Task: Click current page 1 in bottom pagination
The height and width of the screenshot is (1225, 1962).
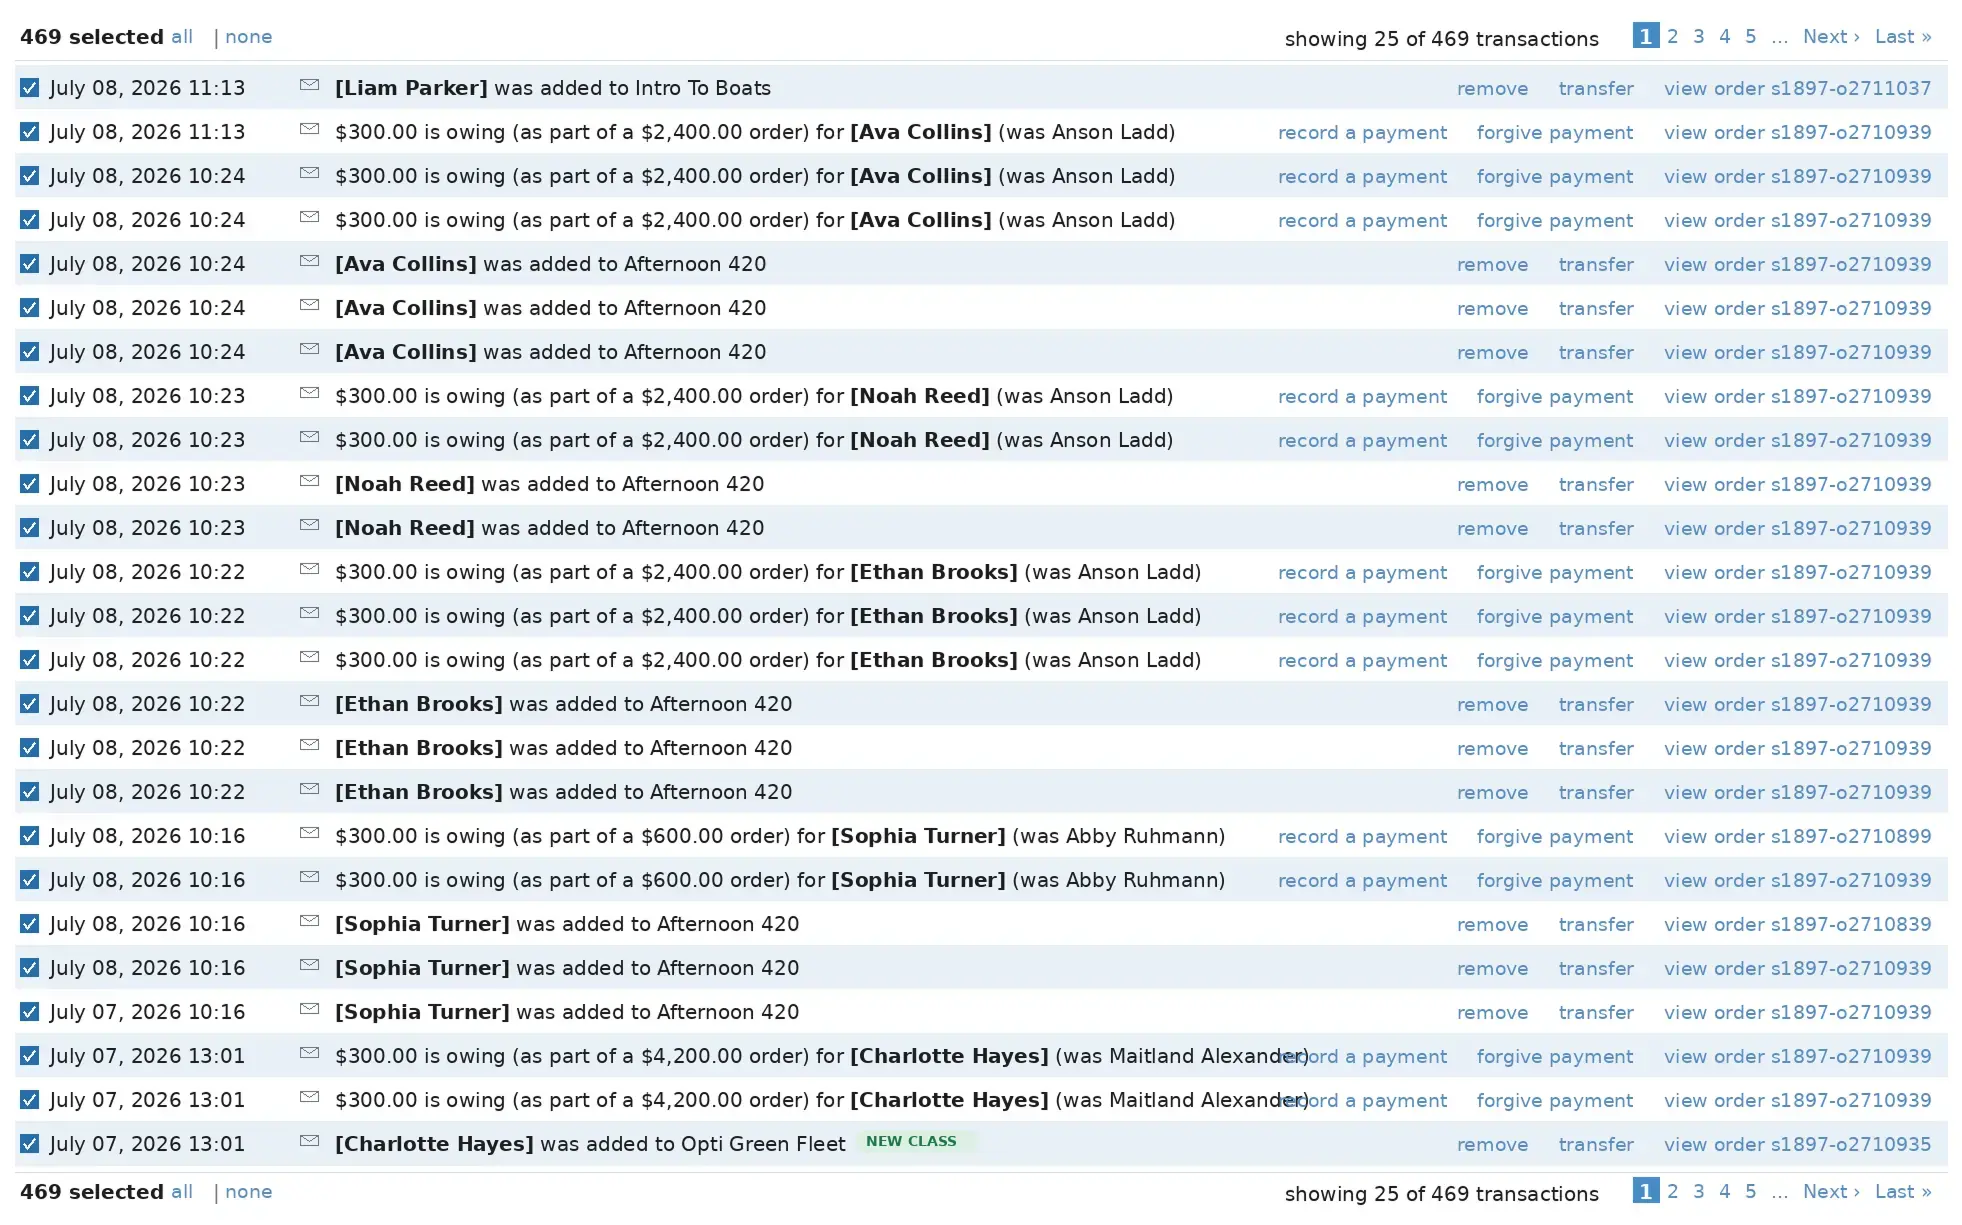Action: [1646, 1191]
